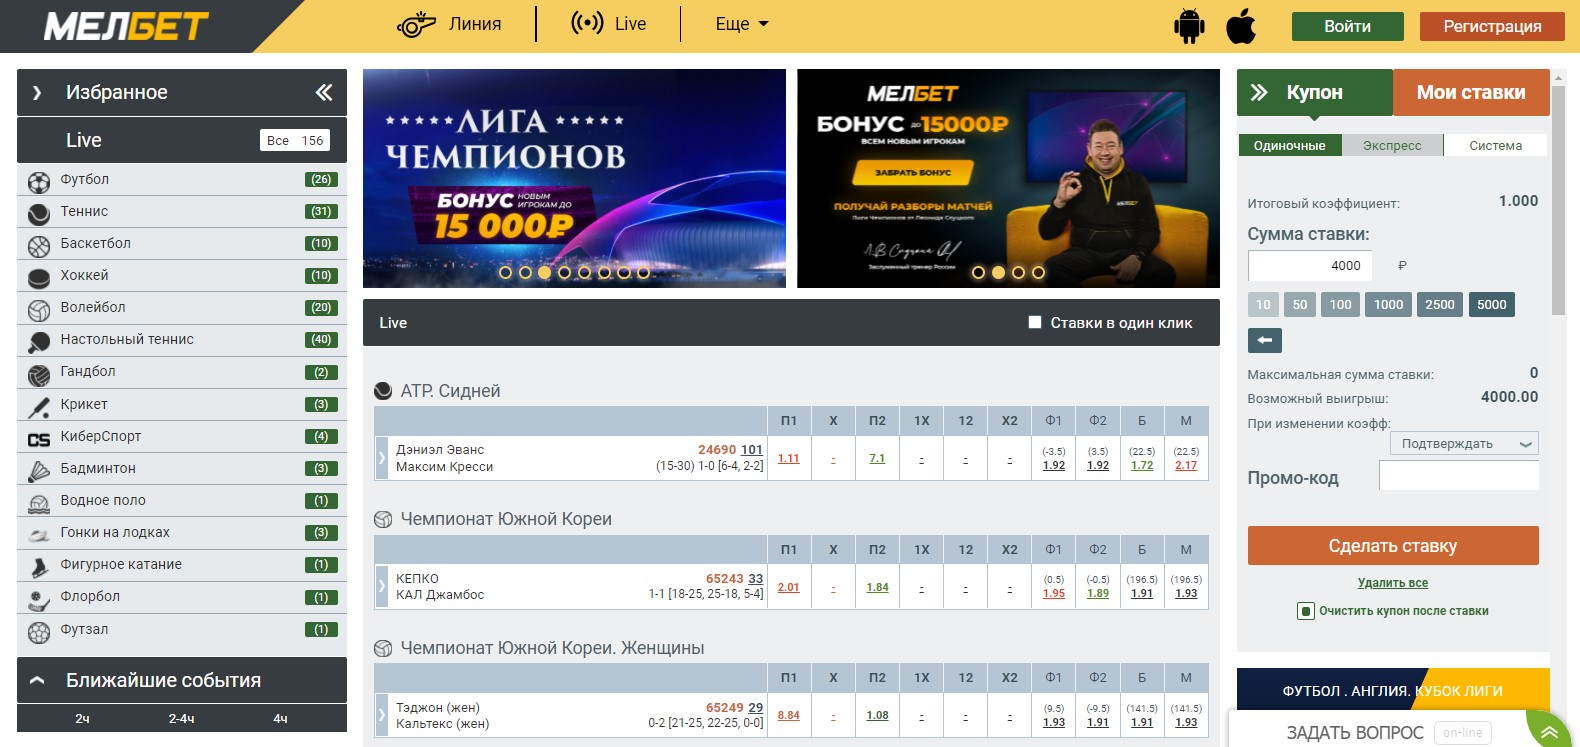
Task: Click the scroll-to-top double chevron icon
Action: pyautogui.click(x=1549, y=732)
